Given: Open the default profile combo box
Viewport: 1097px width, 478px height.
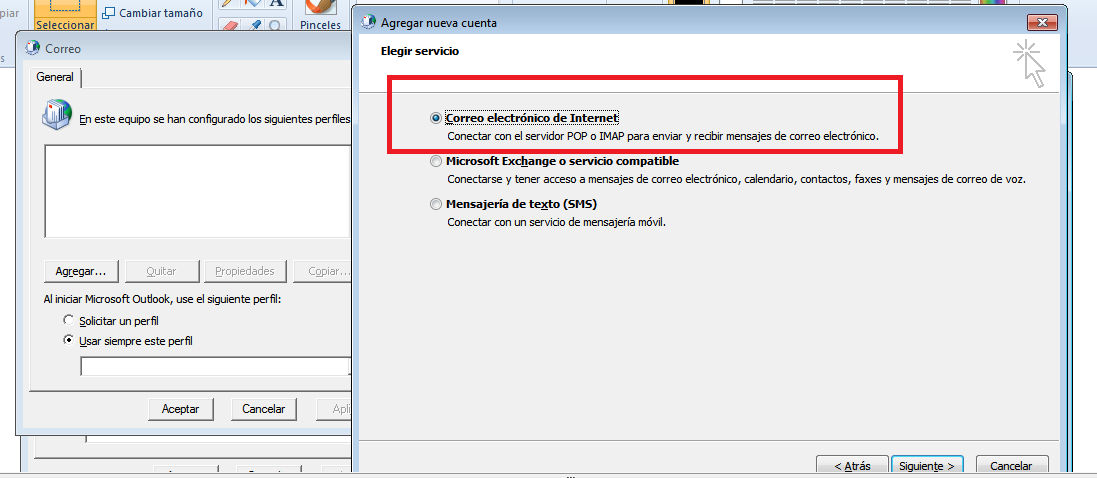Looking at the screenshot, I should (215, 367).
